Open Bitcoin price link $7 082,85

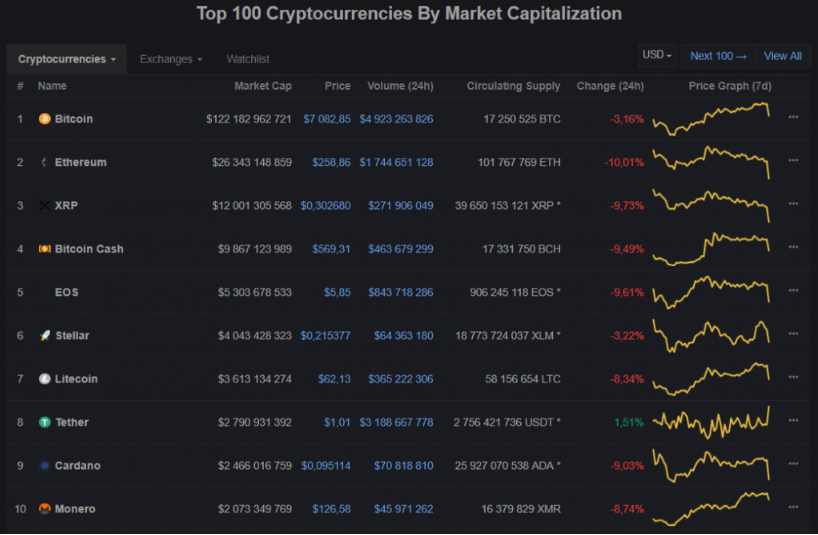click(327, 119)
